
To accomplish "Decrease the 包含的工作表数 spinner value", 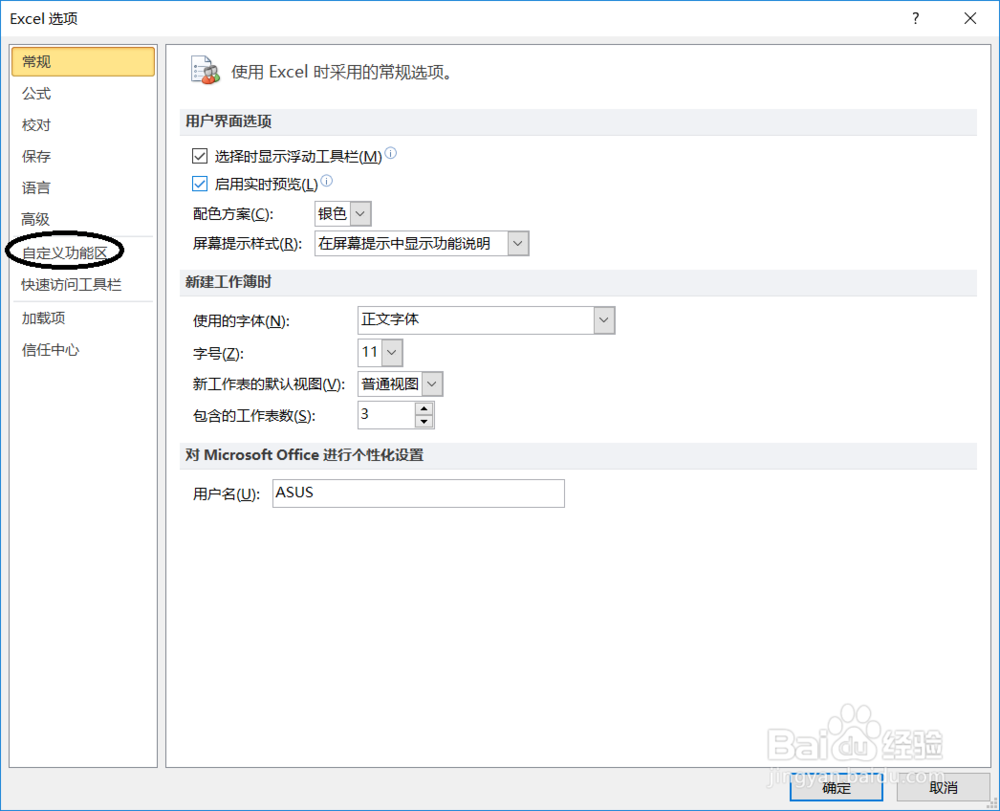I will [424, 421].
